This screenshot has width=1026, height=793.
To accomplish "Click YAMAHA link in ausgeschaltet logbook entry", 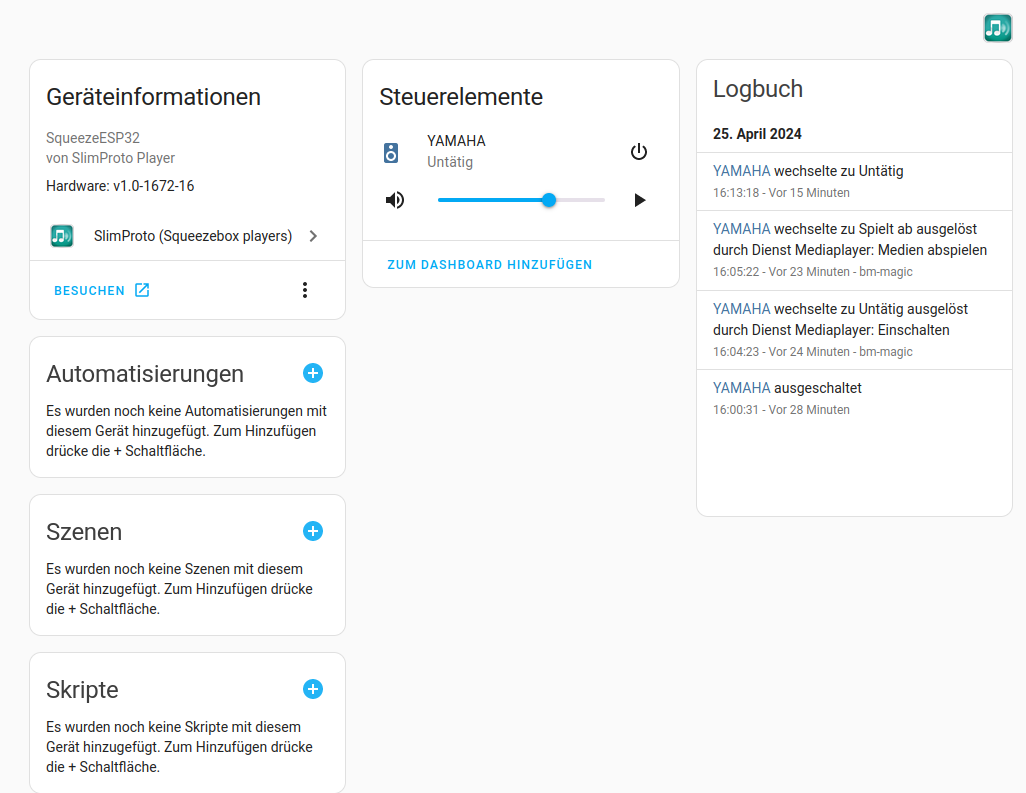I will pyautogui.click(x=741, y=387).
